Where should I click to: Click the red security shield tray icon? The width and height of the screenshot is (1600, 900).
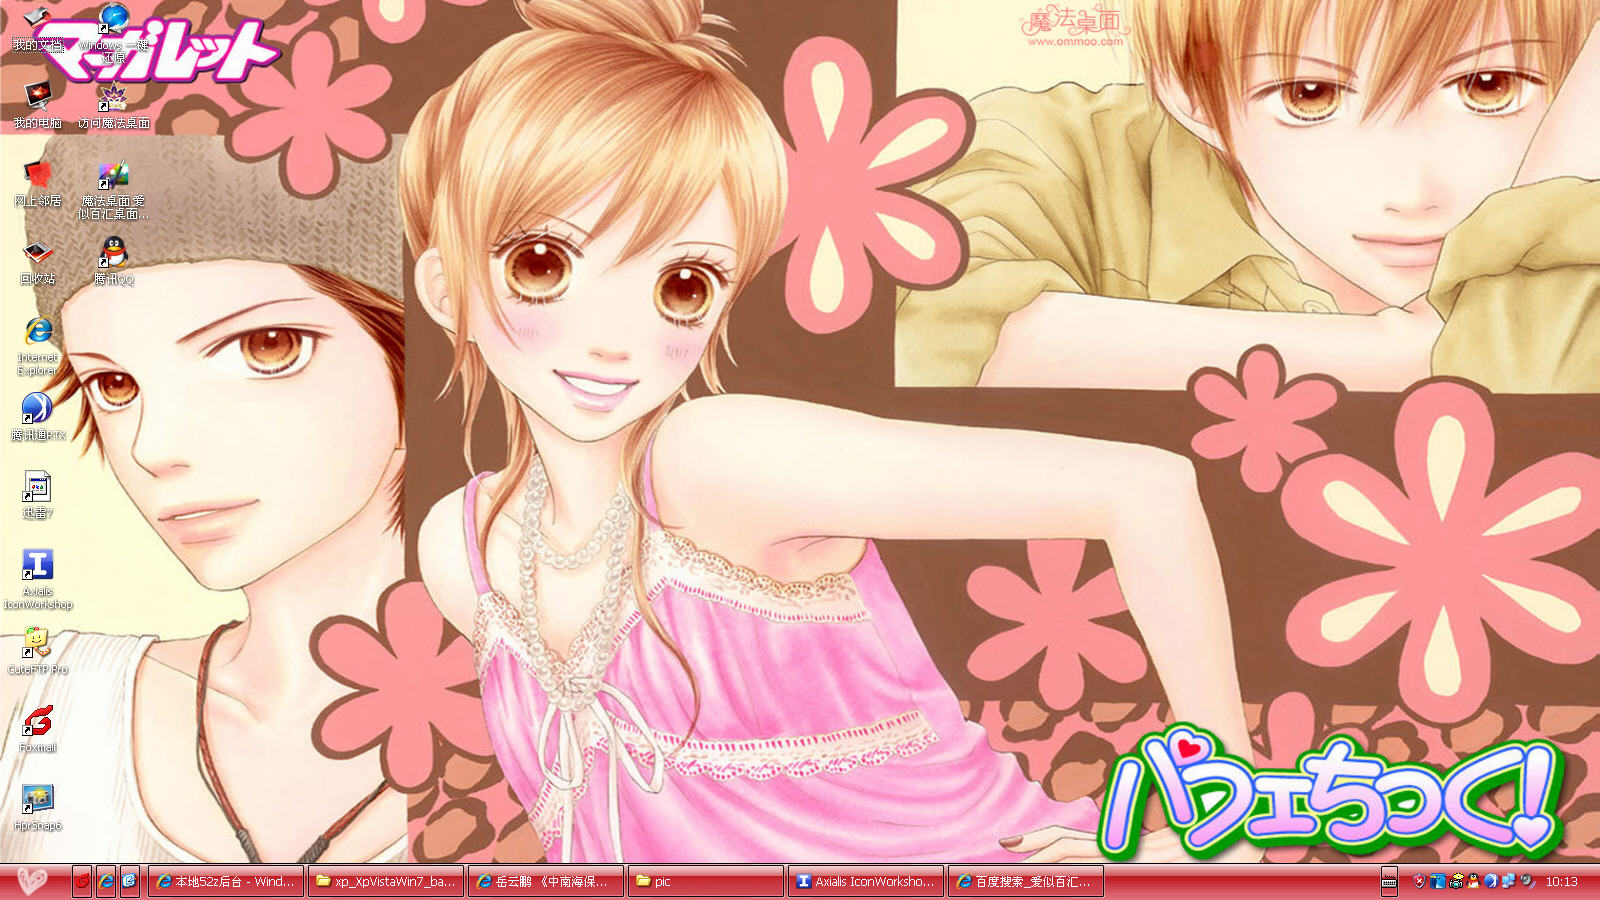pyautogui.click(x=1419, y=881)
